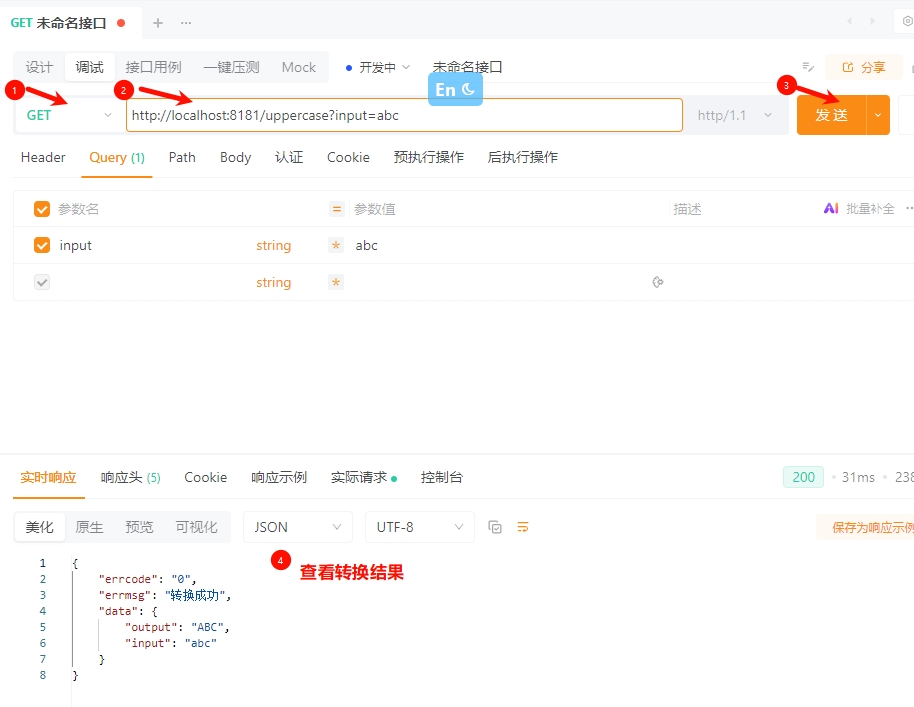Click the request URL input field

click(x=404, y=115)
